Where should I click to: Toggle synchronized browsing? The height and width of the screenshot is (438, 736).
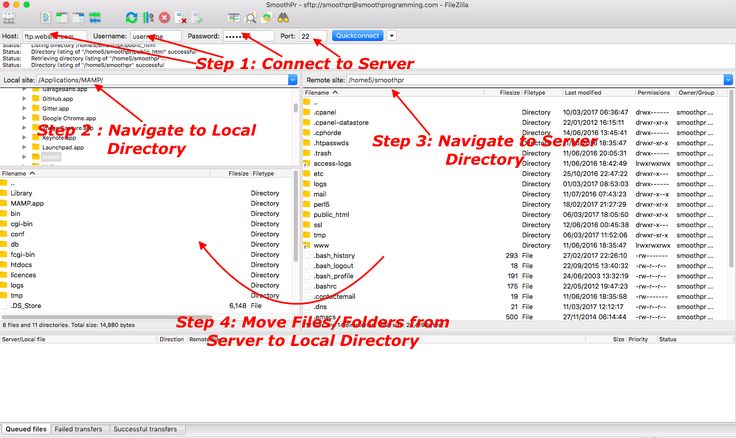(267, 18)
